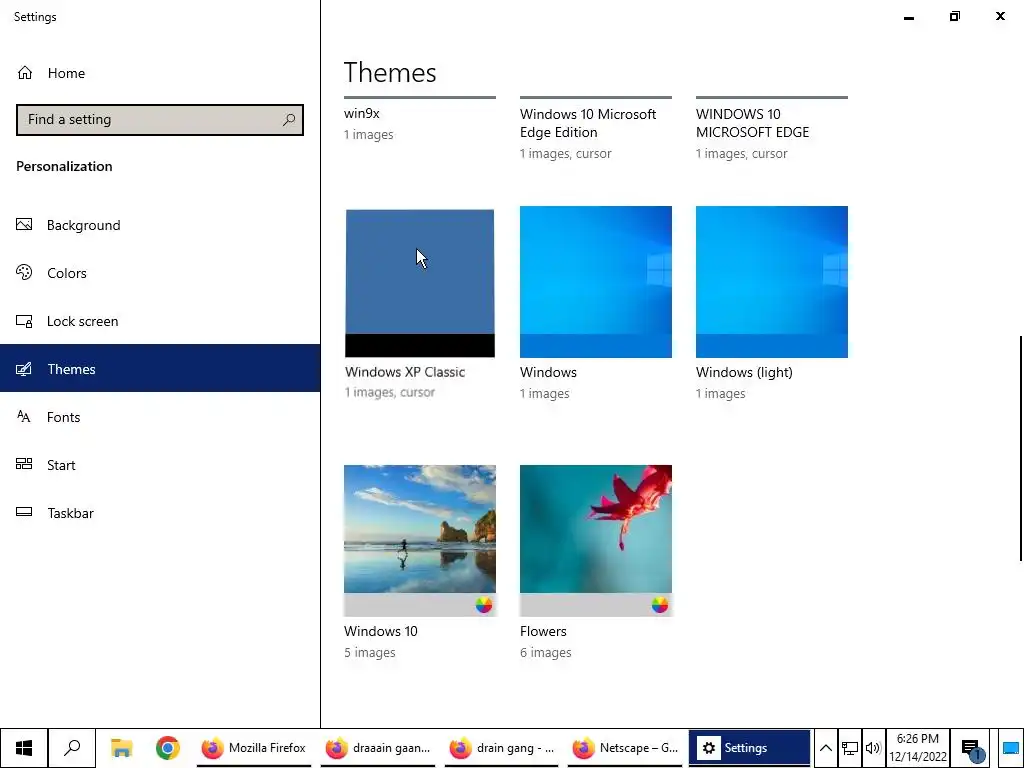Click the color wheel on Windows 10 theme
This screenshot has height=768, width=1024.
(x=483, y=605)
